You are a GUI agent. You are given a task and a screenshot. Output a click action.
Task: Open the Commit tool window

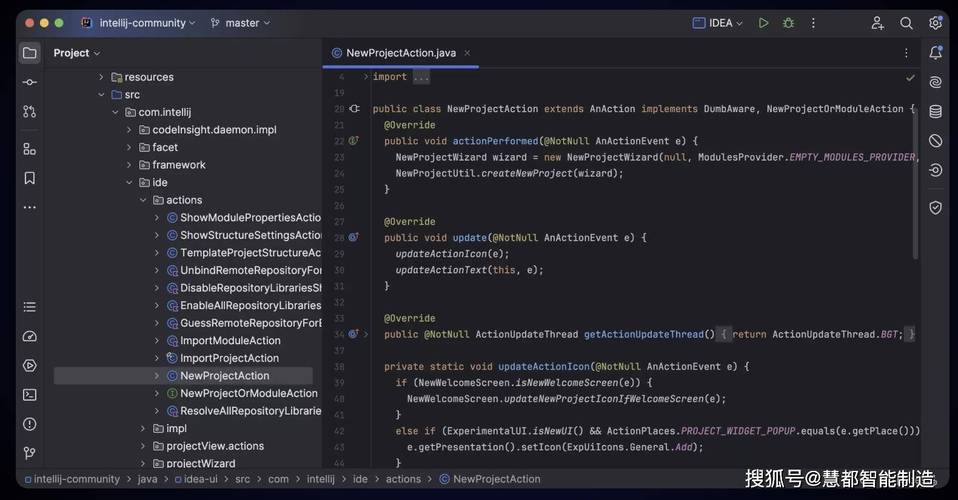tap(30, 82)
